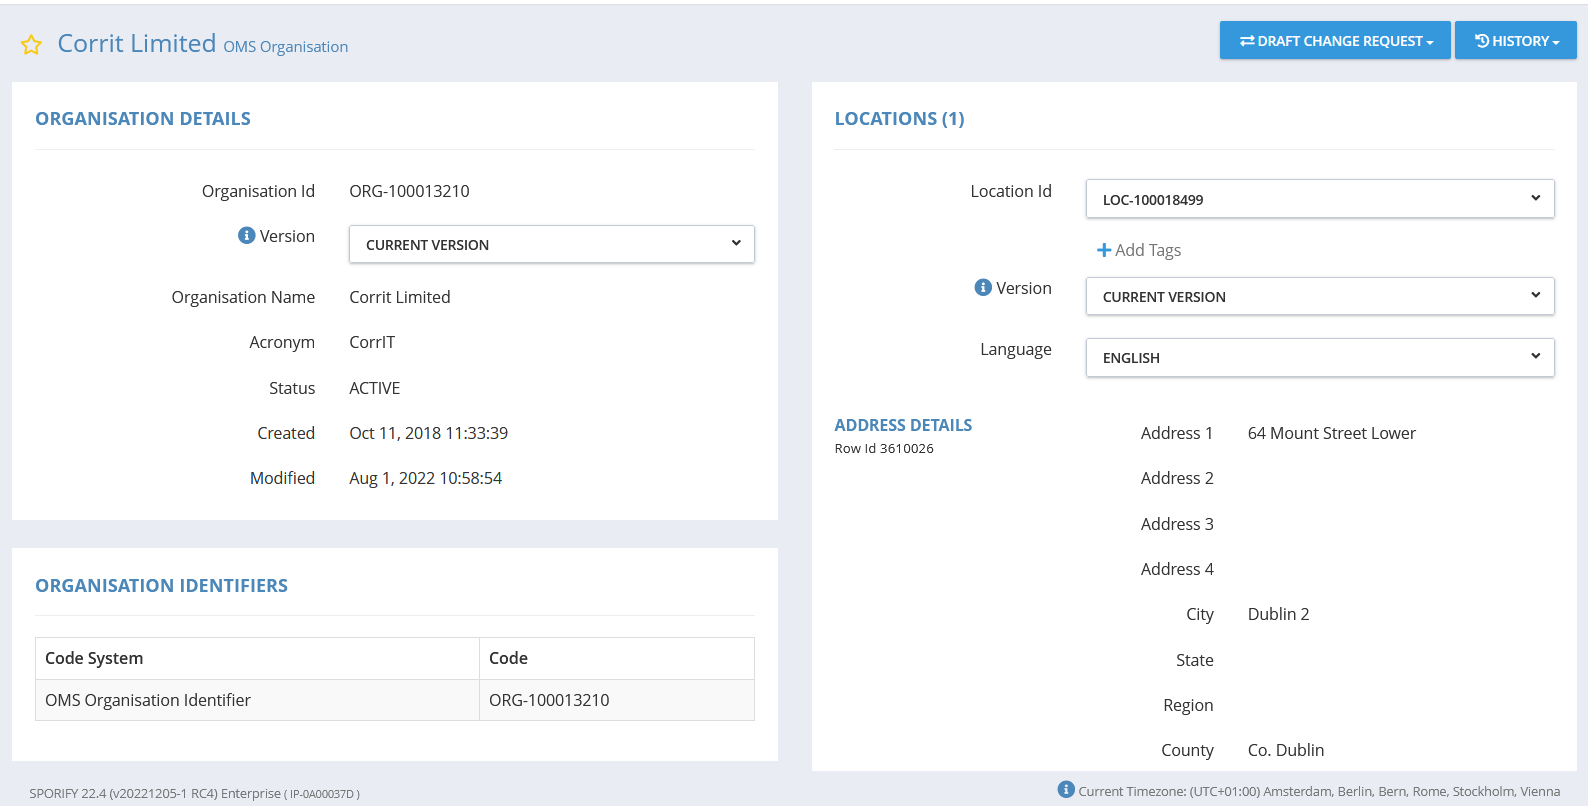Image resolution: width=1588 pixels, height=806 pixels.
Task: Click info icon beside Locations Version label
Action: 983,287
